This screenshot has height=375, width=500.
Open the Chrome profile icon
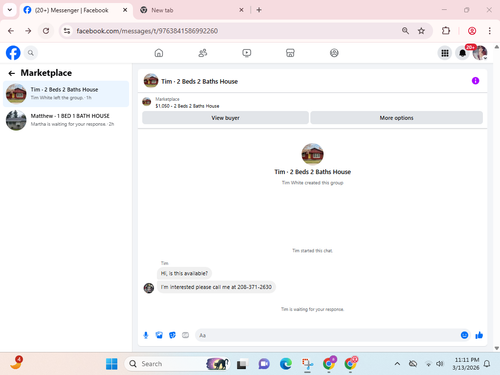pos(472,31)
